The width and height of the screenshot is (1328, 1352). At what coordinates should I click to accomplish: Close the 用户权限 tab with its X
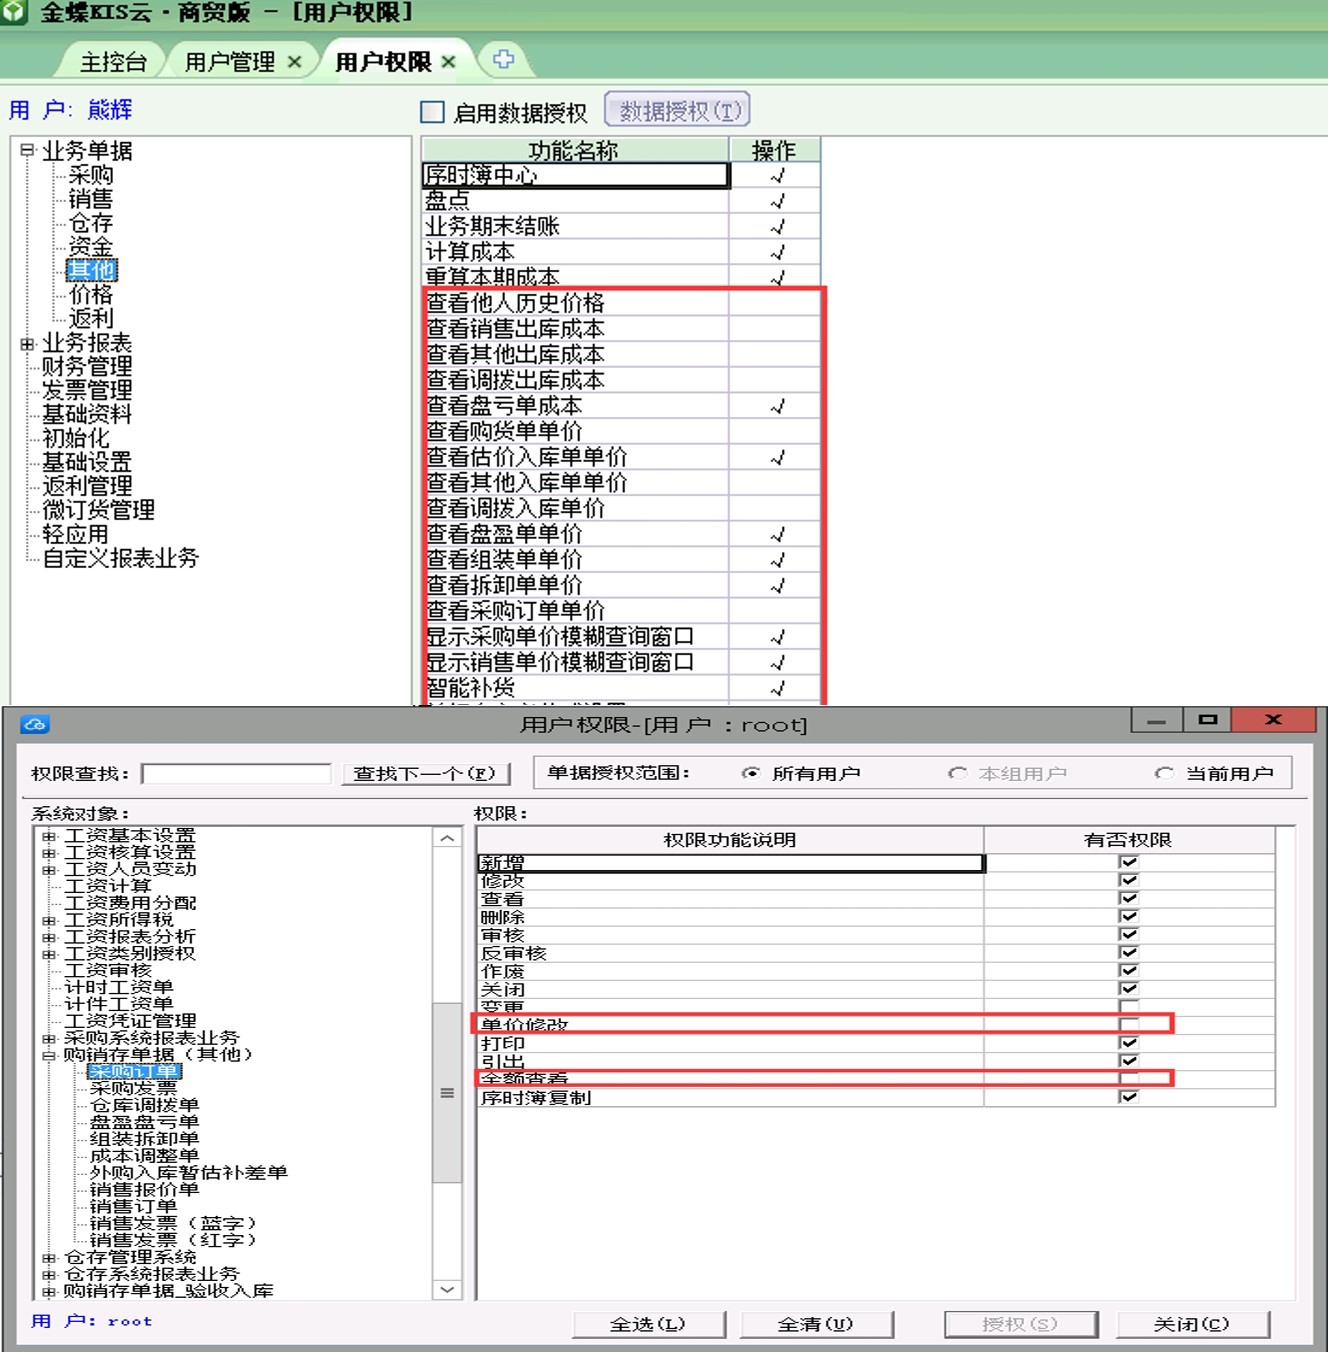[448, 62]
